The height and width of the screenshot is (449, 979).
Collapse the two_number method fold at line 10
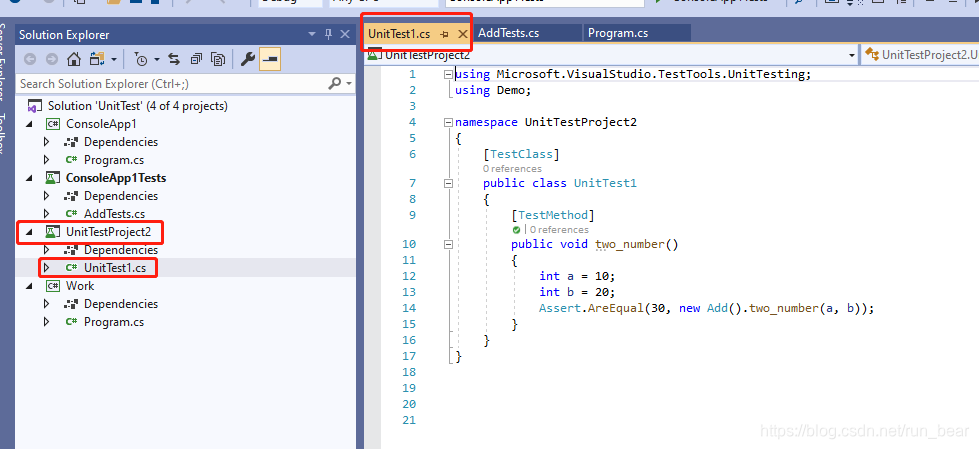click(448, 245)
